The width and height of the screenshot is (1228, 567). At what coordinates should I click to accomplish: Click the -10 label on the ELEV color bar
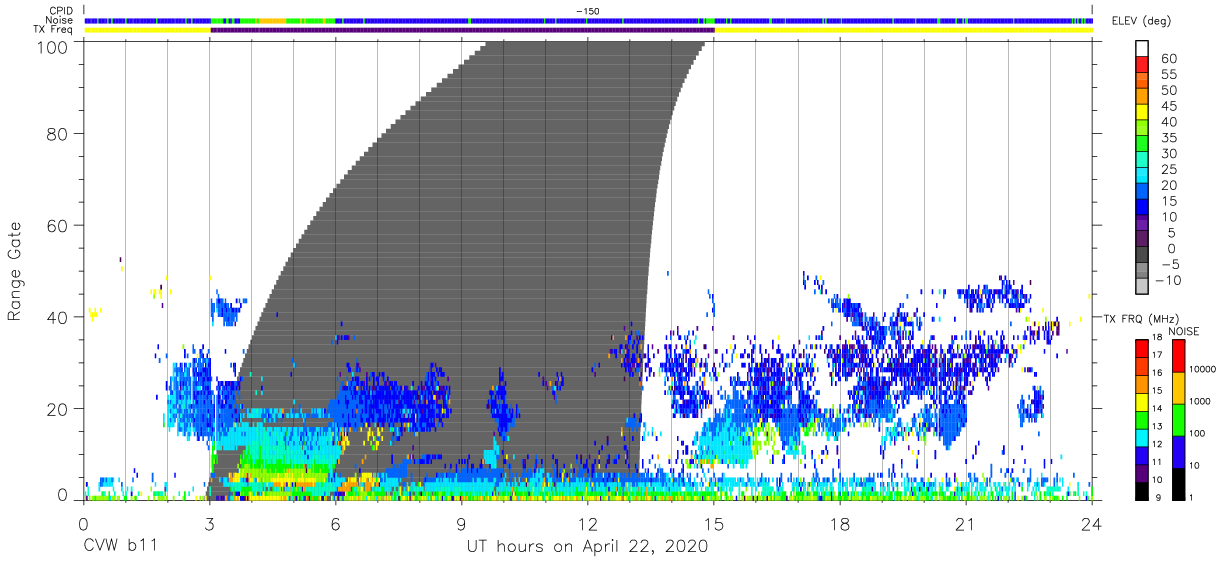pyautogui.click(x=1166, y=279)
